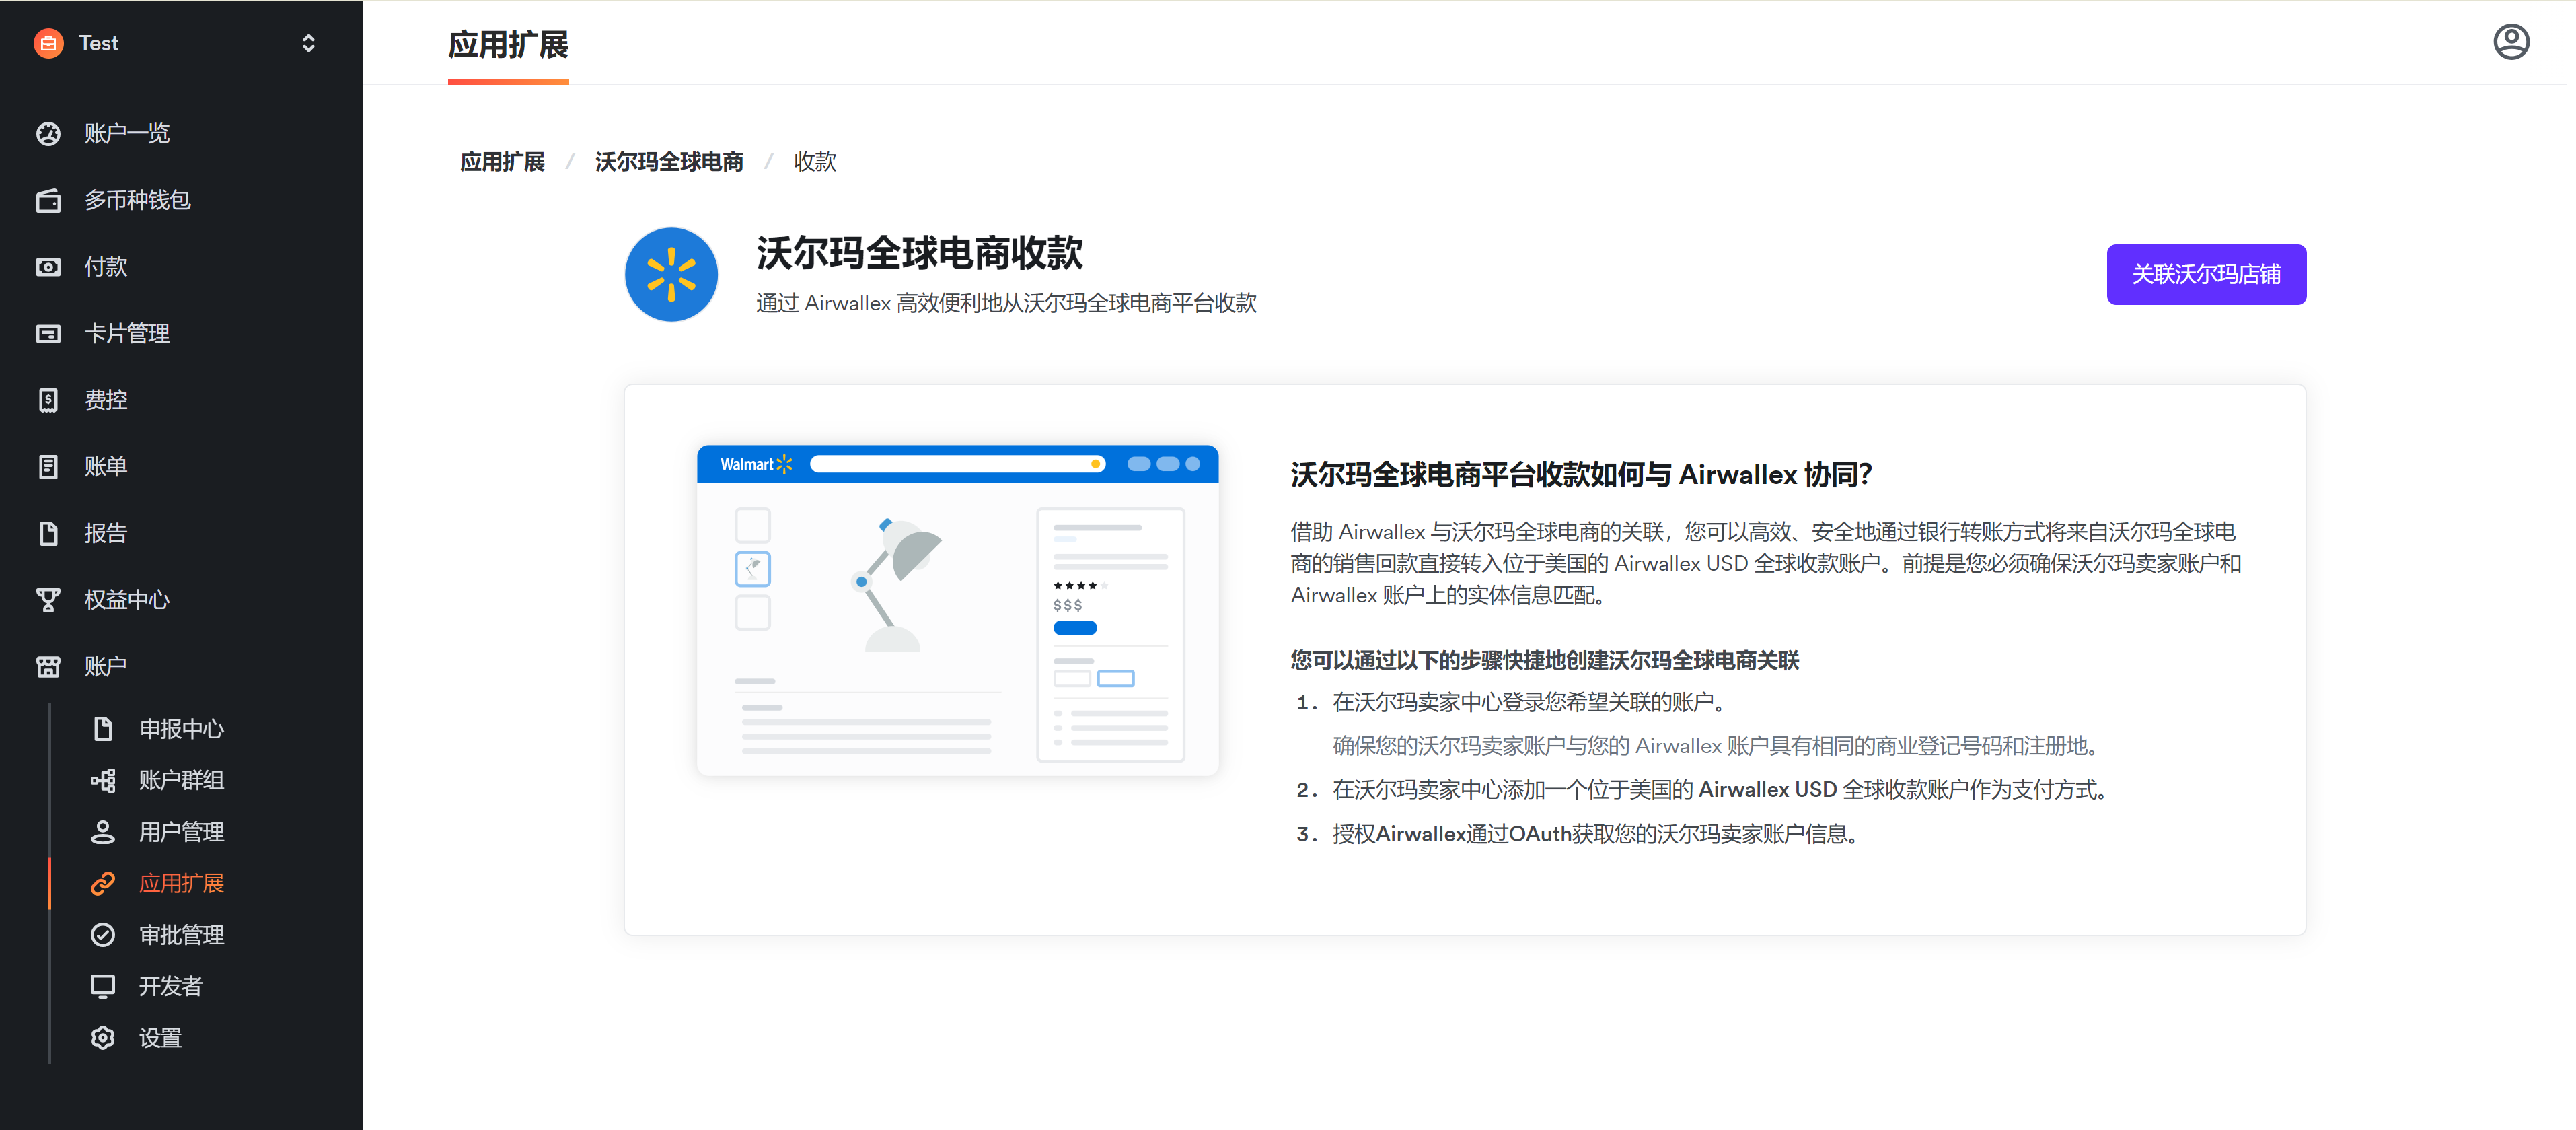The height and width of the screenshot is (1130, 2576).
Task: Click step 3 授权Airwallex通过OAuth text
Action: click(1596, 835)
